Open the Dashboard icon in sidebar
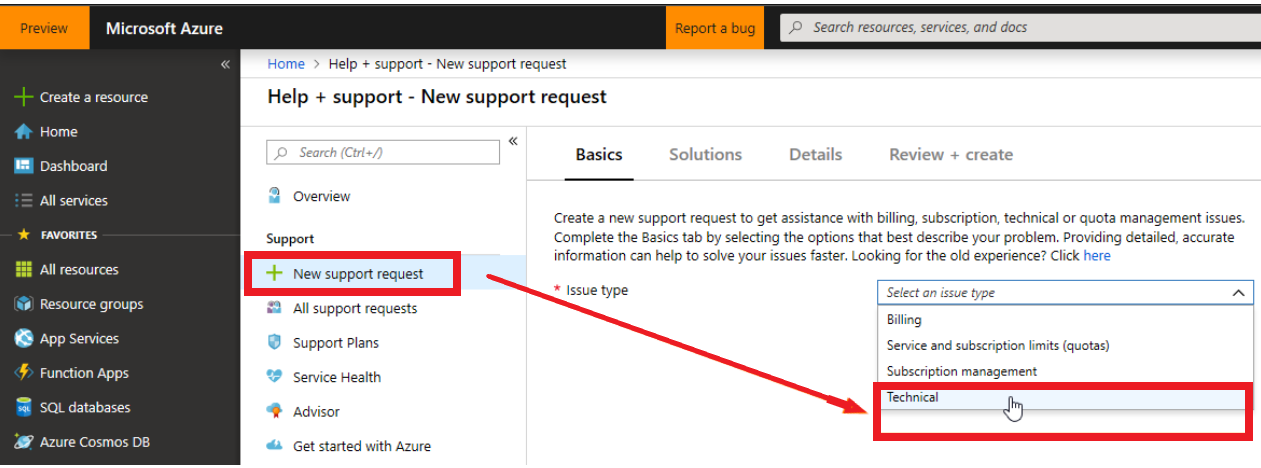This screenshot has width=1261, height=468. pyautogui.click(x=24, y=166)
